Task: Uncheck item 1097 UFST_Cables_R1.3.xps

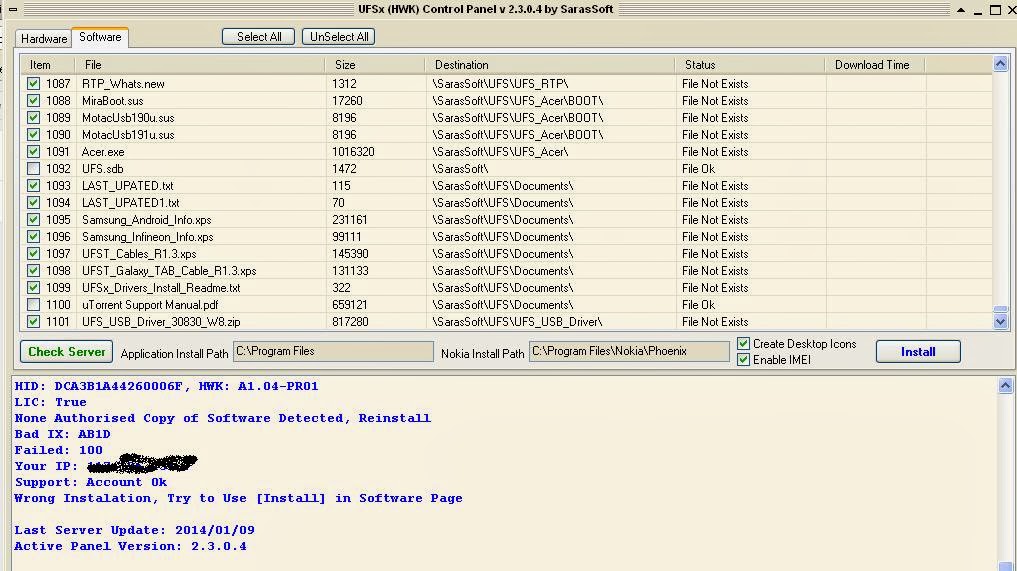Action: pyautogui.click(x=33, y=254)
